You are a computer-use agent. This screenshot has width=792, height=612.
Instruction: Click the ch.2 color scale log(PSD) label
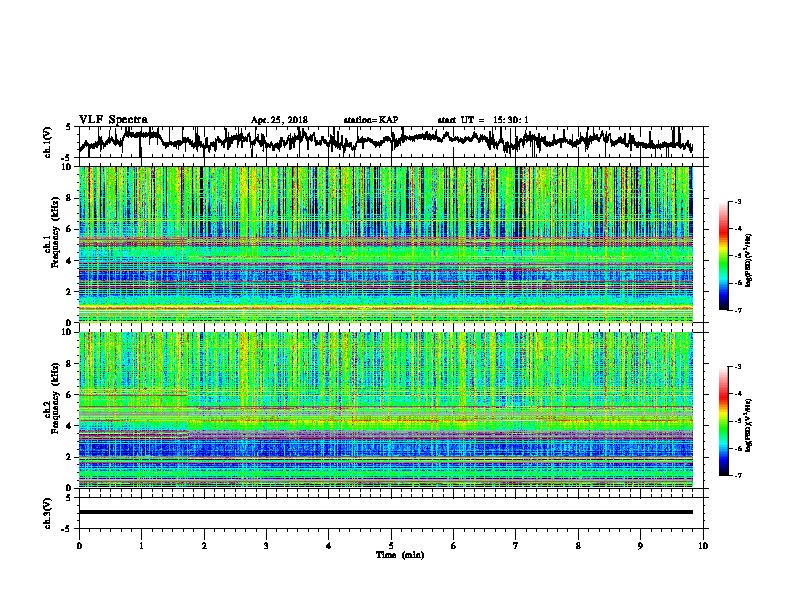click(x=748, y=425)
